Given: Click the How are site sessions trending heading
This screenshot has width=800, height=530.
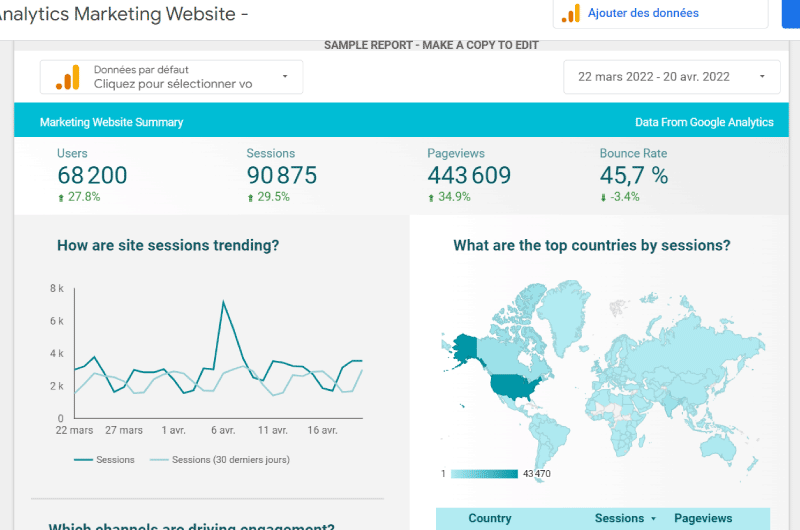Looking at the screenshot, I should [x=168, y=245].
